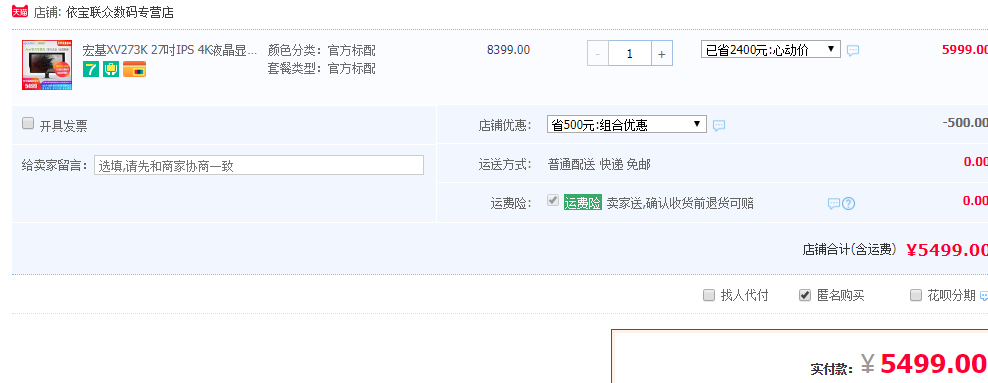The image size is (988, 383).
Task: Click the comment icon beside 组合优惠 dropdown
Action: point(719,125)
